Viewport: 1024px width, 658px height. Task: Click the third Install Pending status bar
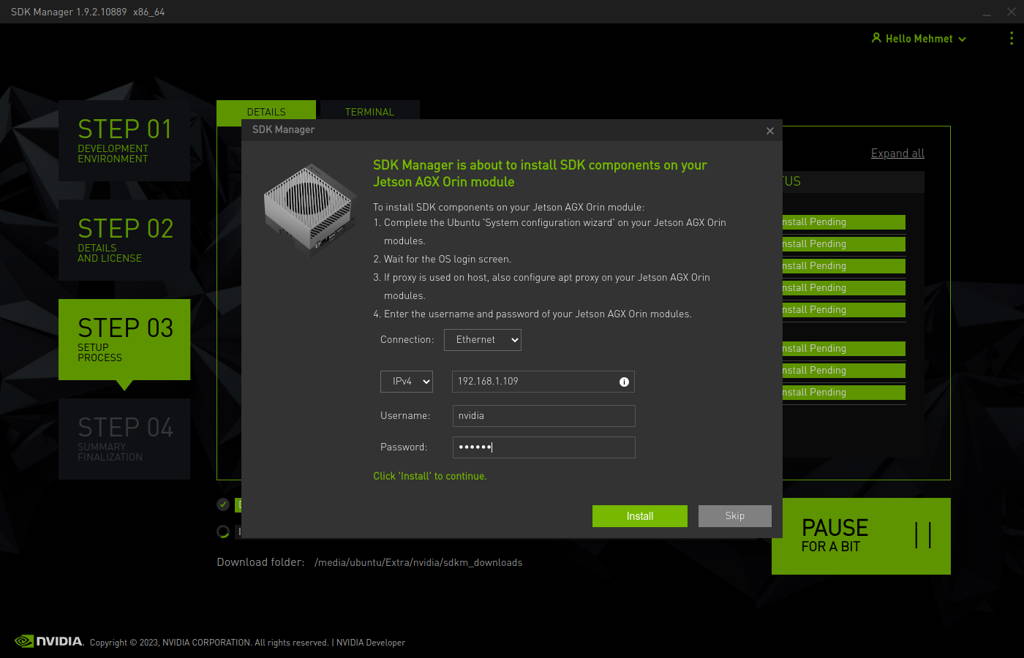844,266
